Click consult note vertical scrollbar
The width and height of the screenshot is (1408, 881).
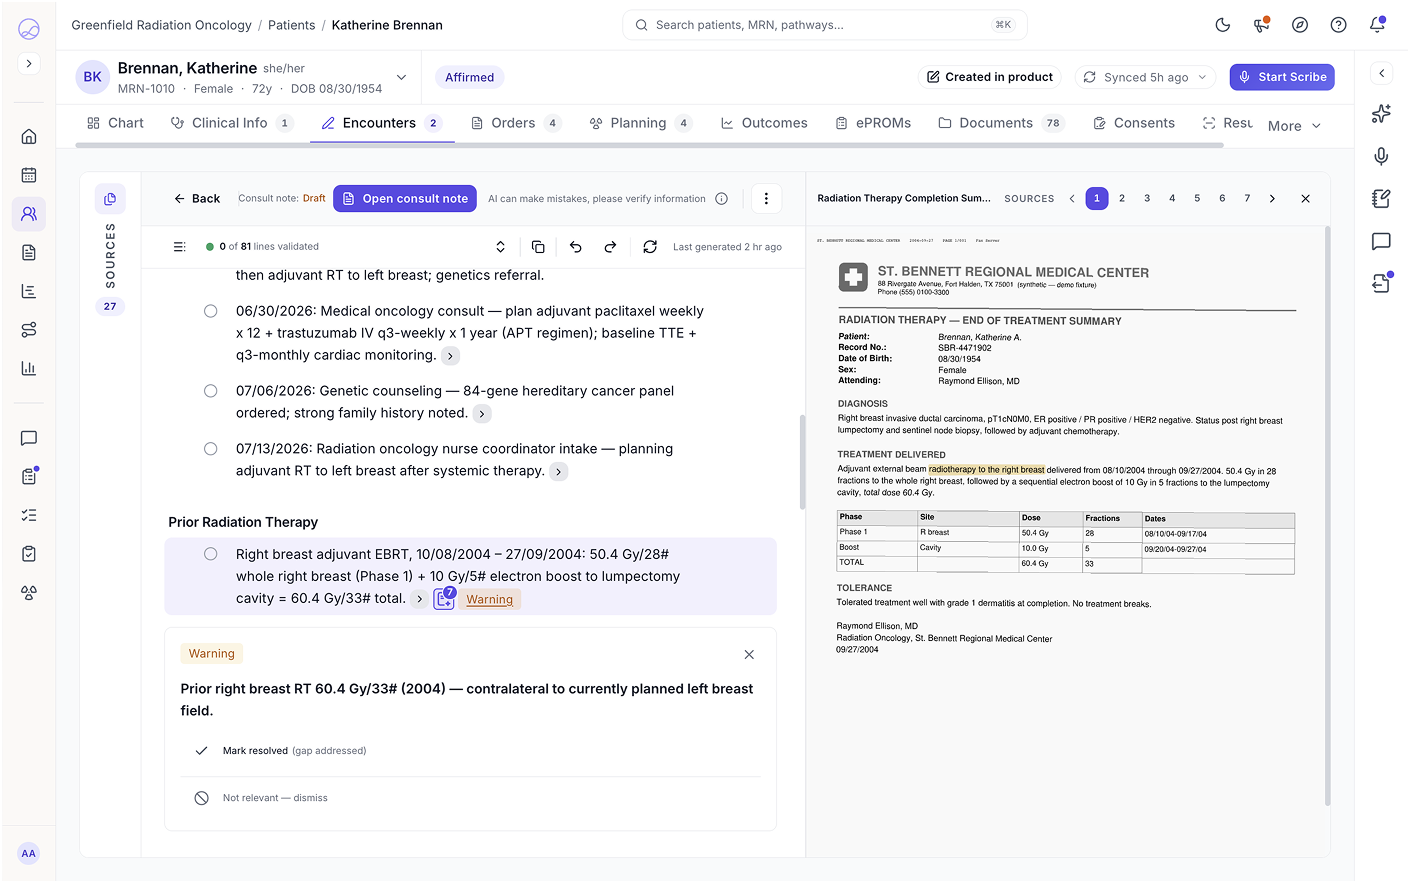[x=802, y=462]
